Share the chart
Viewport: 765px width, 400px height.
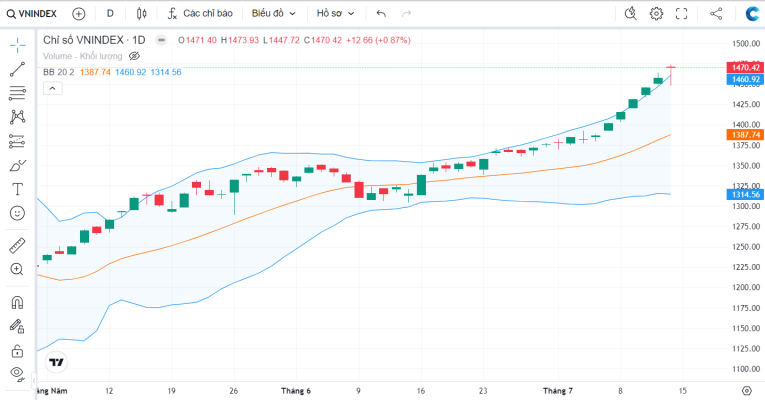[x=716, y=14]
